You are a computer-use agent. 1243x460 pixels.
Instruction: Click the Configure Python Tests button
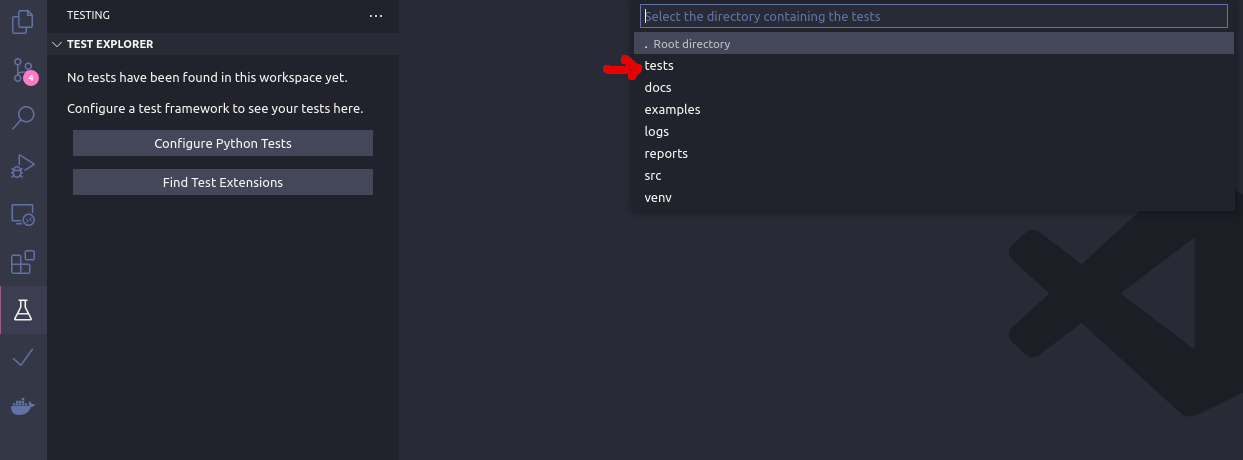(x=223, y=143)
